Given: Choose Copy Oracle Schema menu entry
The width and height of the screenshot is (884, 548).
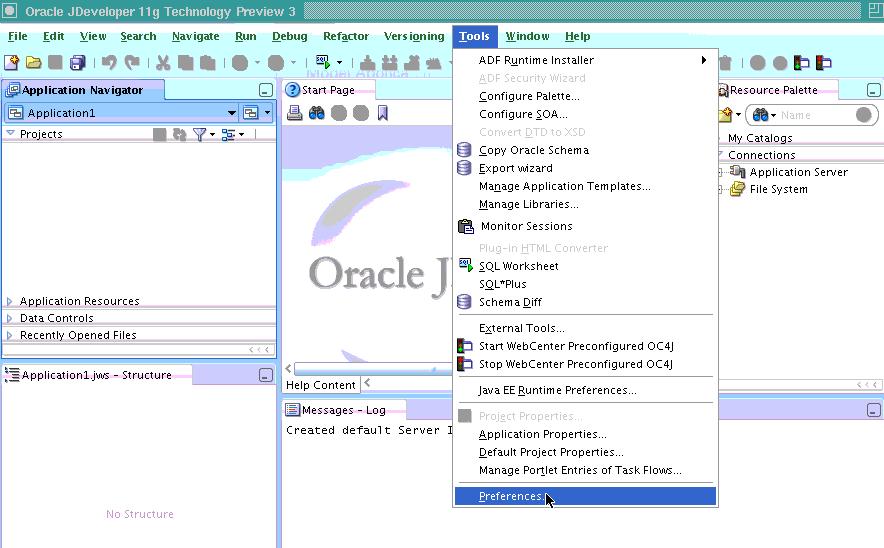Looking at the screenshot, I should (x=585, y=150).
